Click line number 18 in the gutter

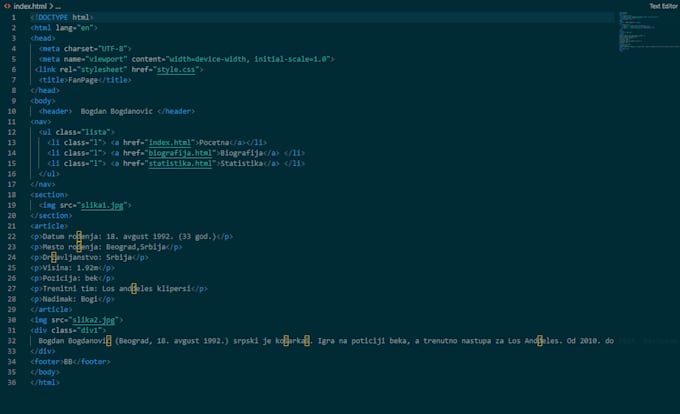click(12, 195)
